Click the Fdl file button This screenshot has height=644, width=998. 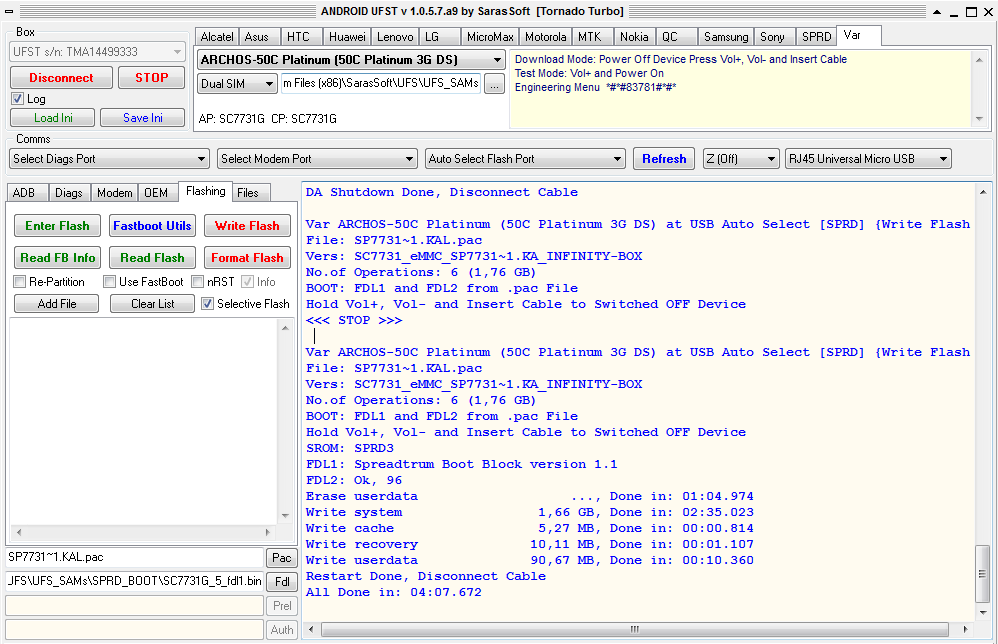(x=281, y=582)
